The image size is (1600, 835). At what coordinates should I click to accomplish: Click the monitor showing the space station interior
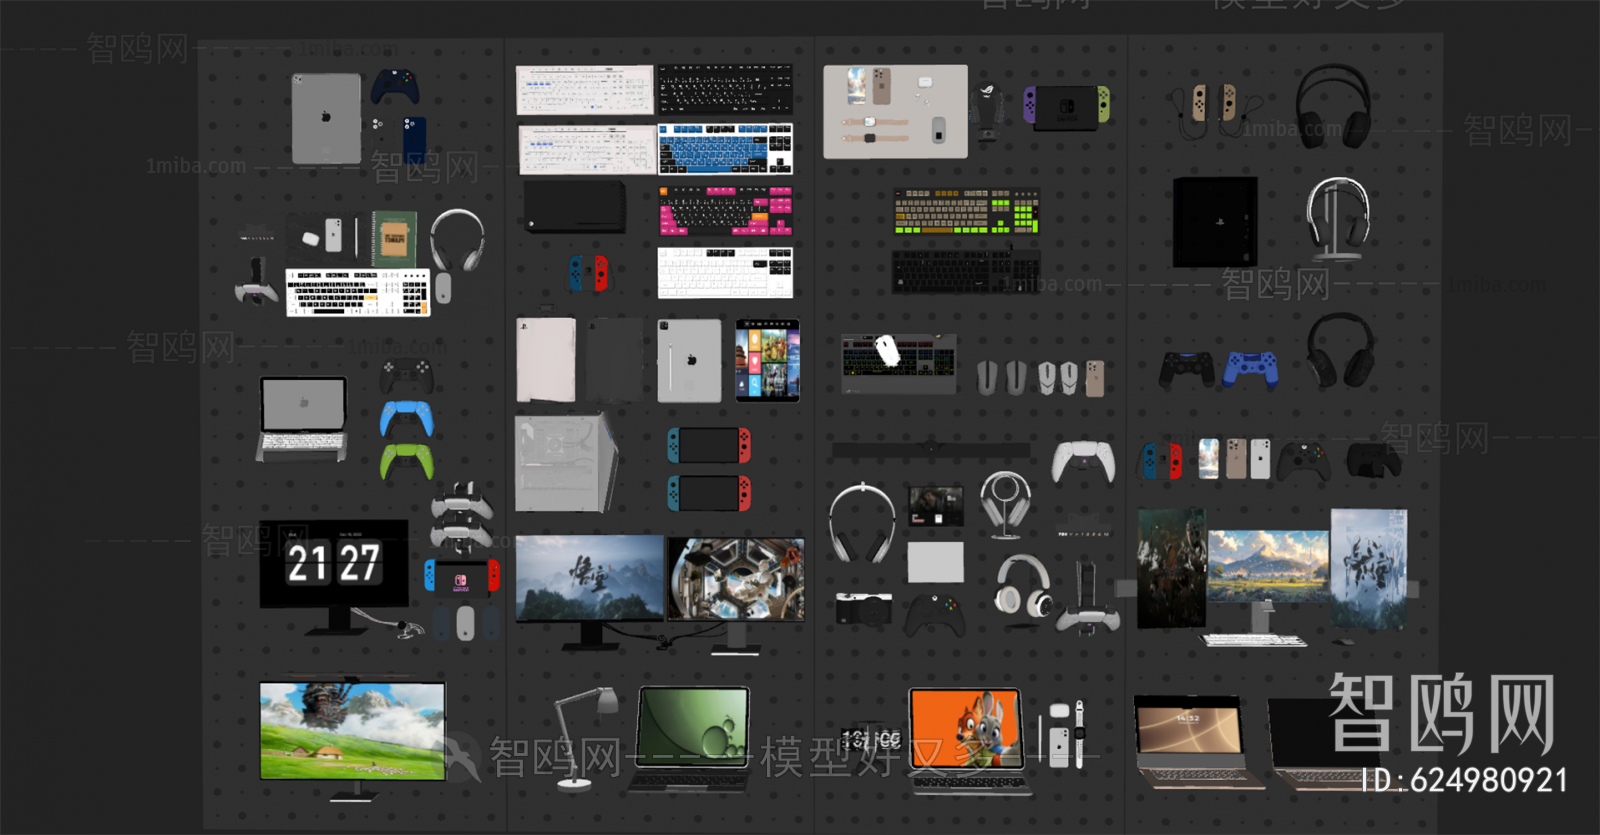click(x=736, y=579)
